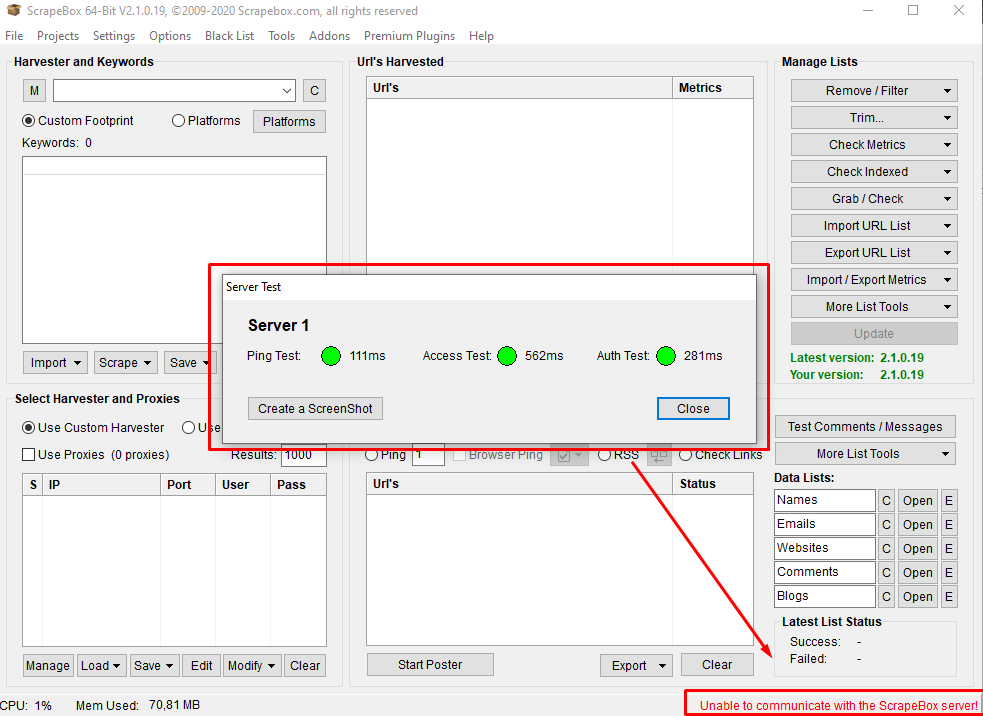Open the Premium Plugins menu
The image size is (983, 716).
pyautogui.click(x=409, y=36)
